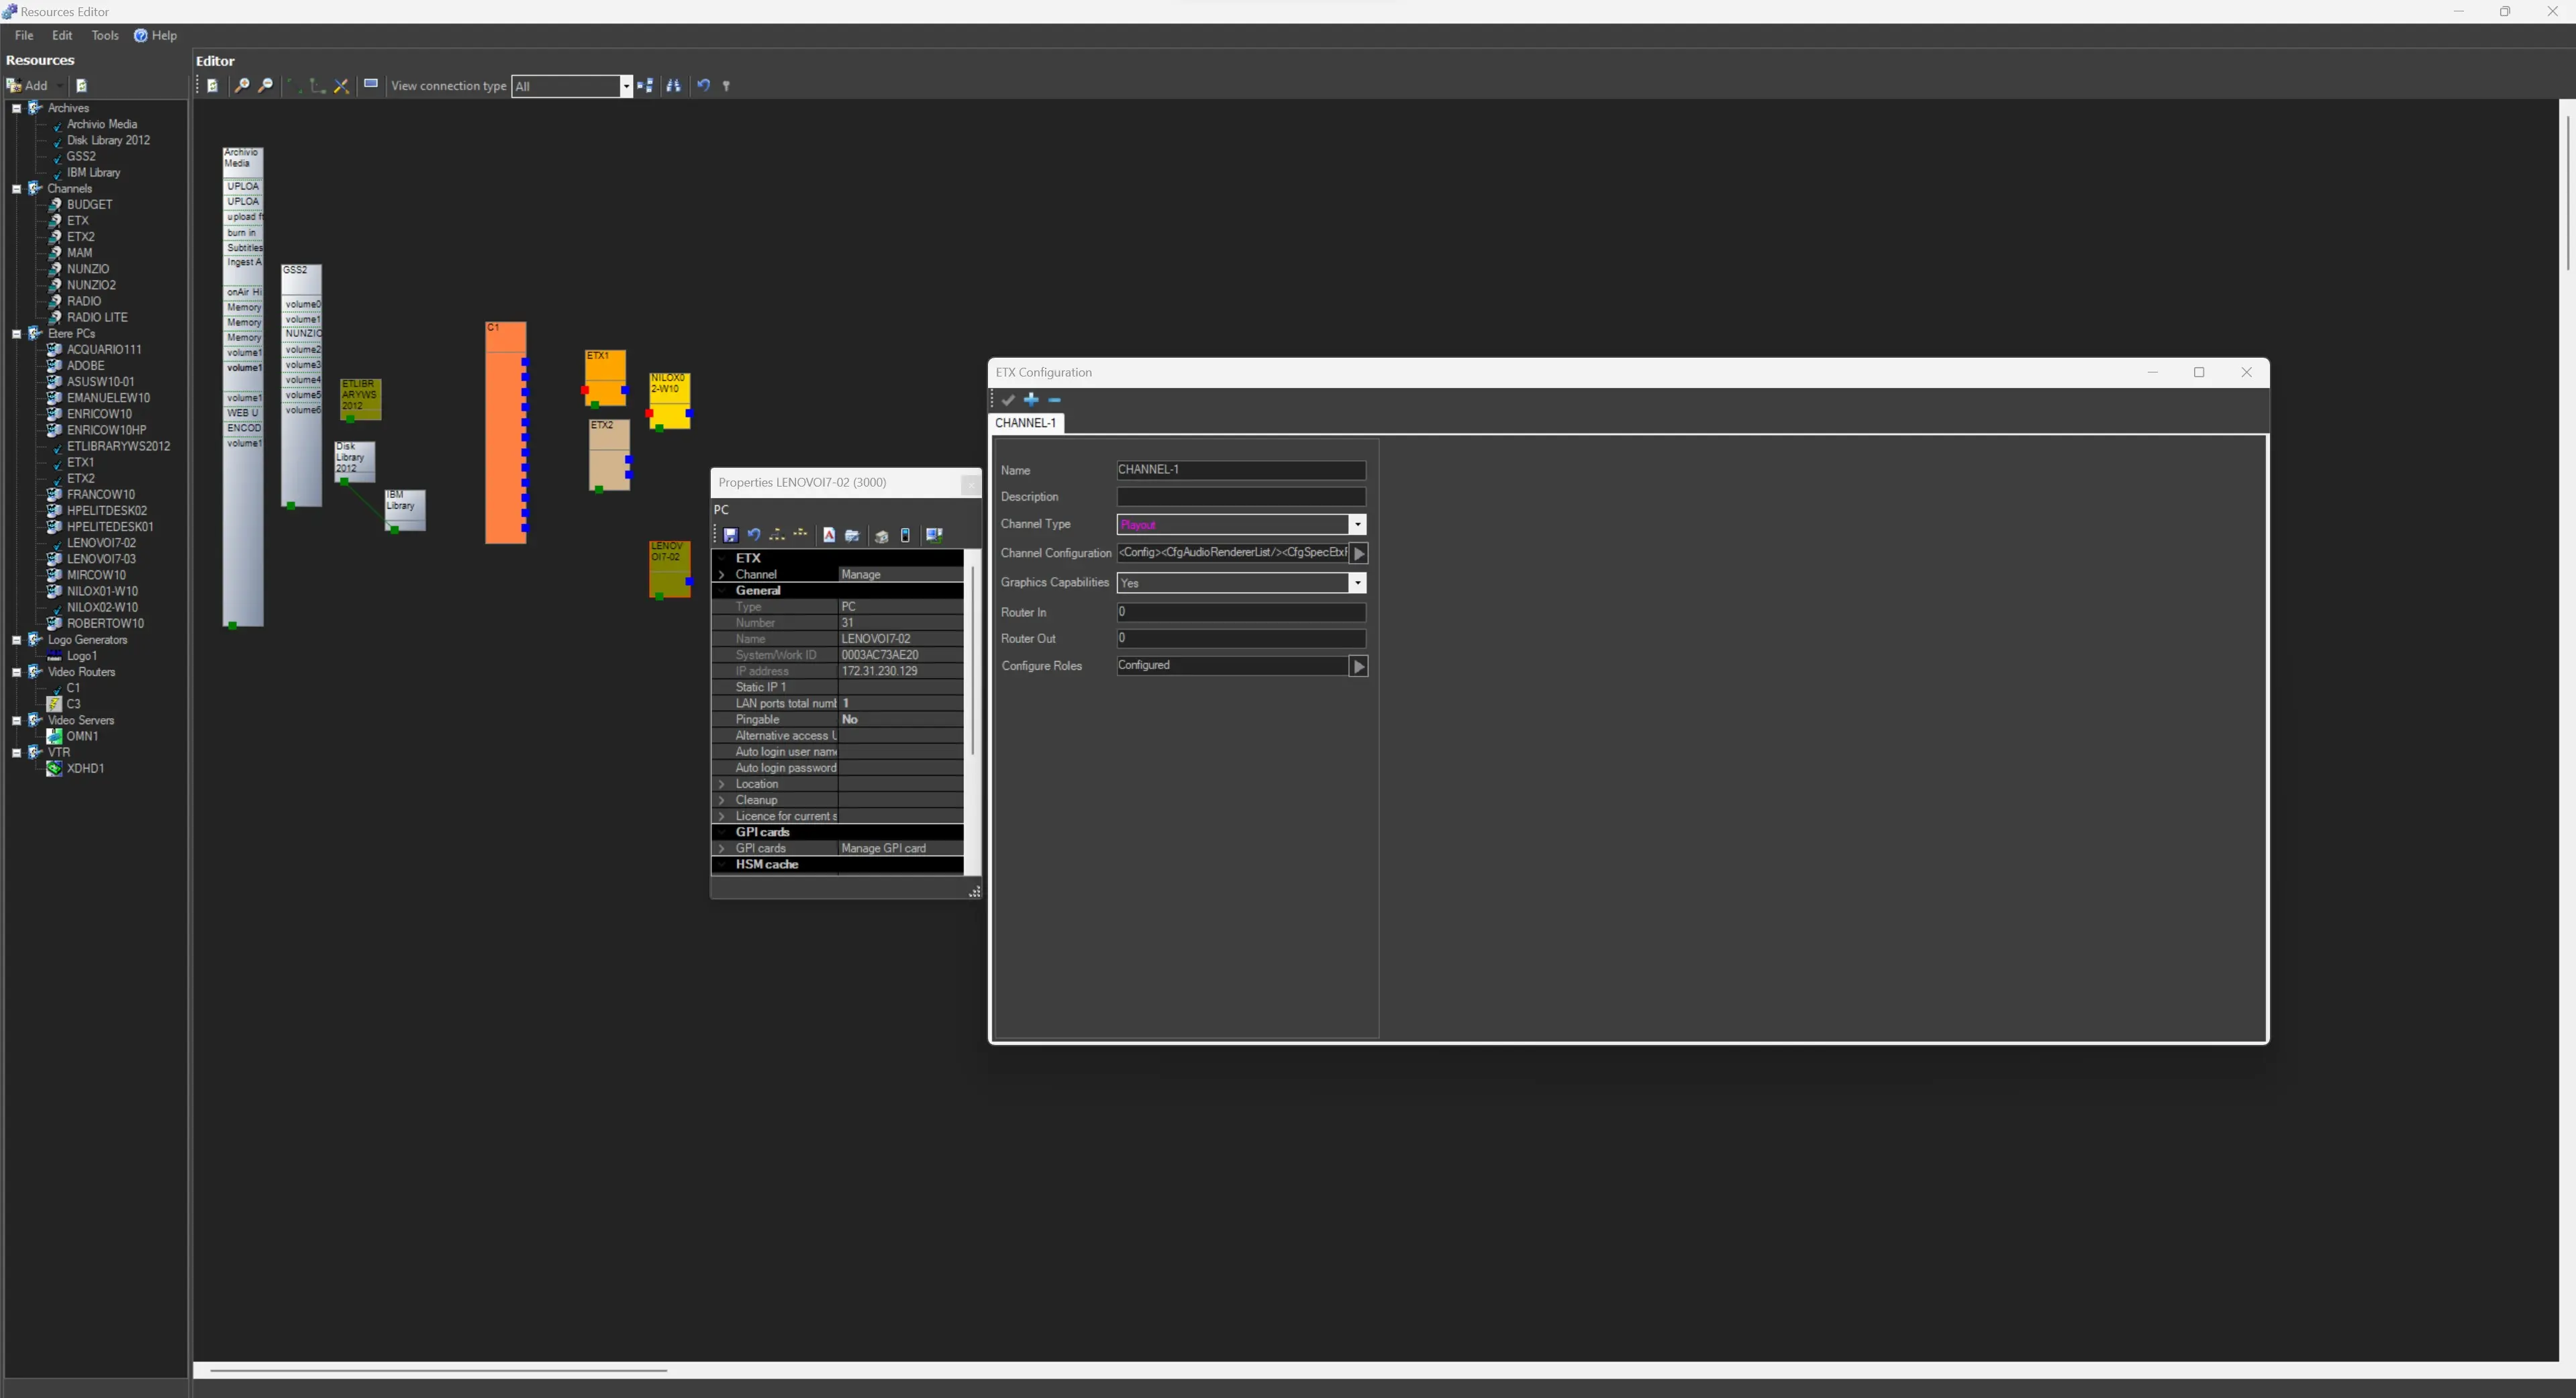Open the Graphics Capabilities dropdown
The height and width of the screenshot is (1398, 2576).
pyautogui.click(x=1357, y=583)
